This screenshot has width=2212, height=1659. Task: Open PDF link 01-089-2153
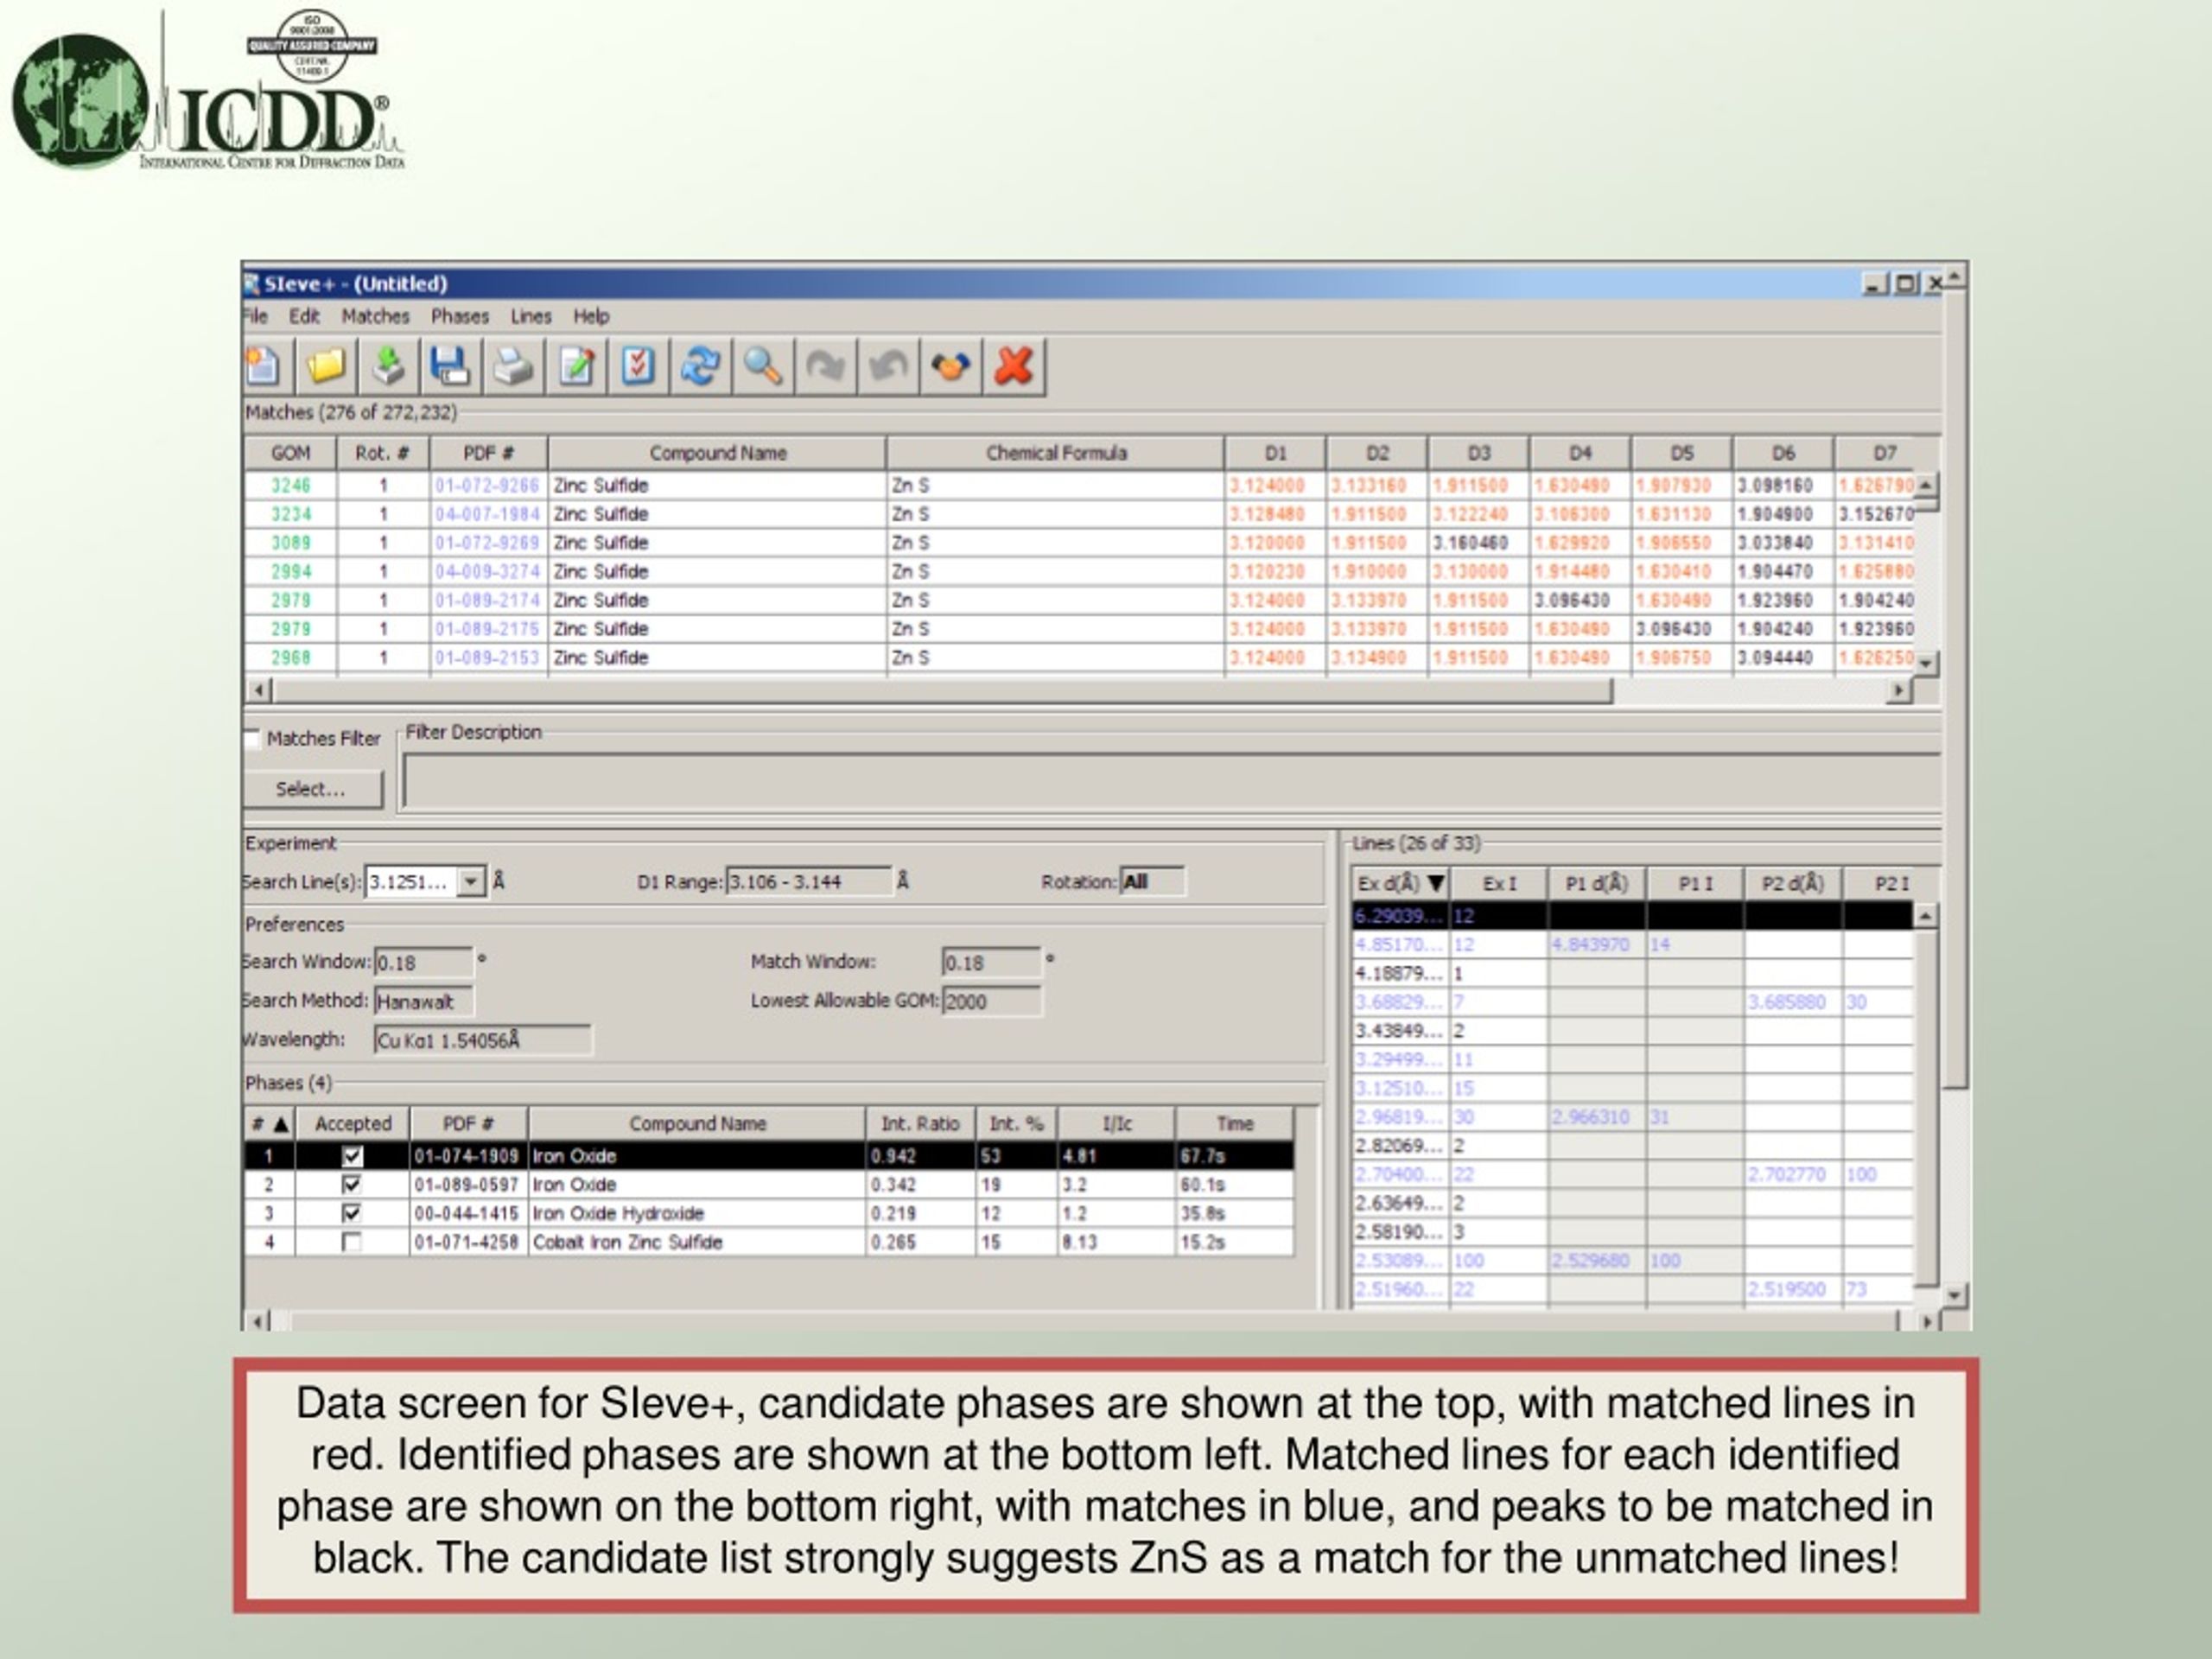click(487, 658)
